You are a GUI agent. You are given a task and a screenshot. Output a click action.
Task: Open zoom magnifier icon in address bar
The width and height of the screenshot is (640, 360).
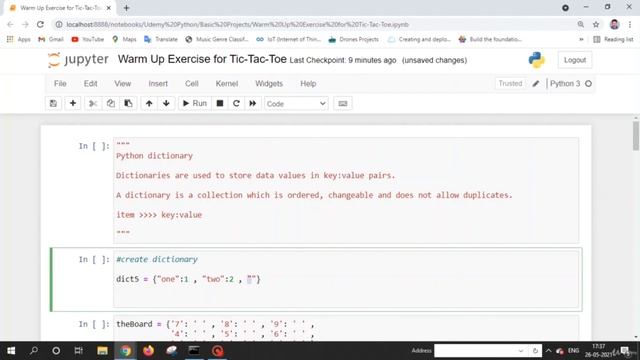tap(580, 24)
